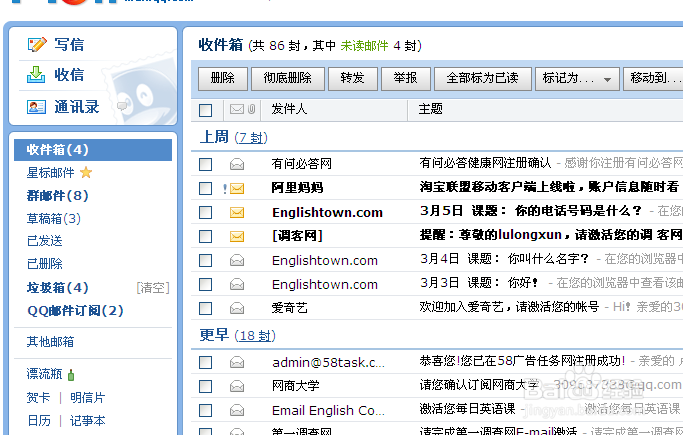683x435 pixels.
Task: Click the envelope icon for Email English Co... mail
Action: pos(237,410)
